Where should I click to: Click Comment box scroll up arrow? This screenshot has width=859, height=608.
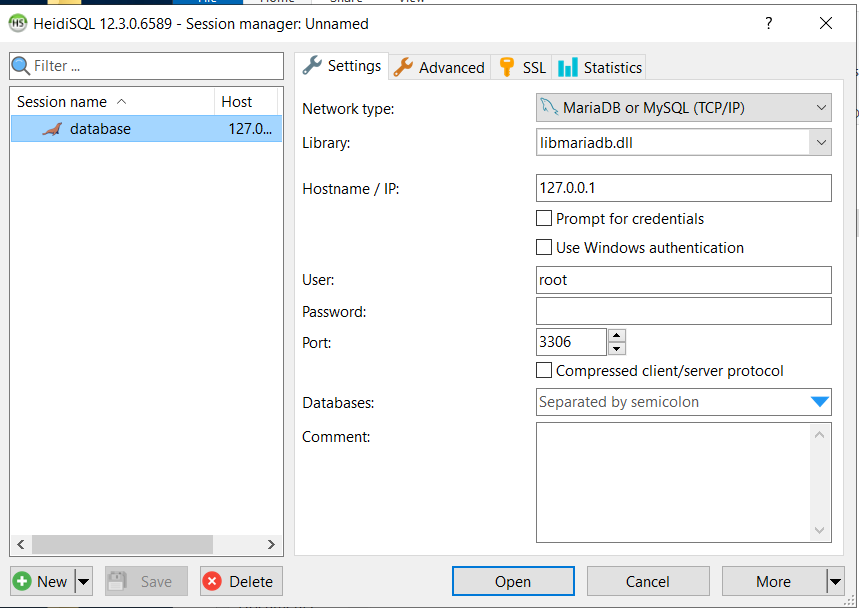[x=820, y=435]
